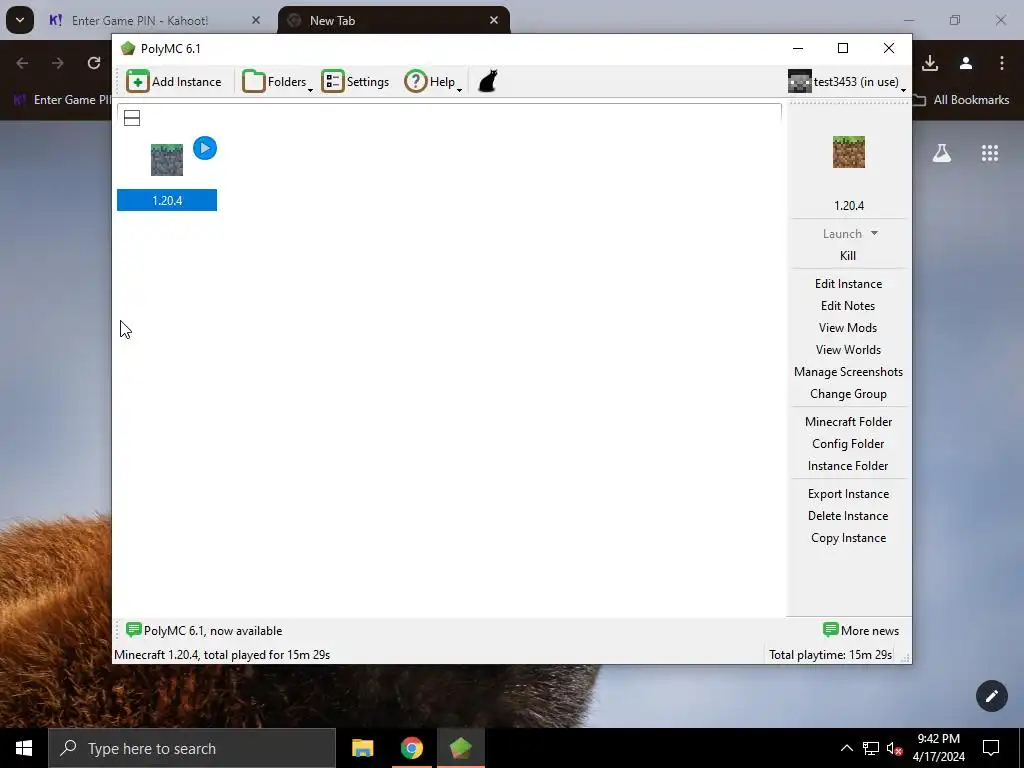This screenshot has height=768, width=1024.
Task: Open the Minecraft Folder
Action: [x=848, y=422]
